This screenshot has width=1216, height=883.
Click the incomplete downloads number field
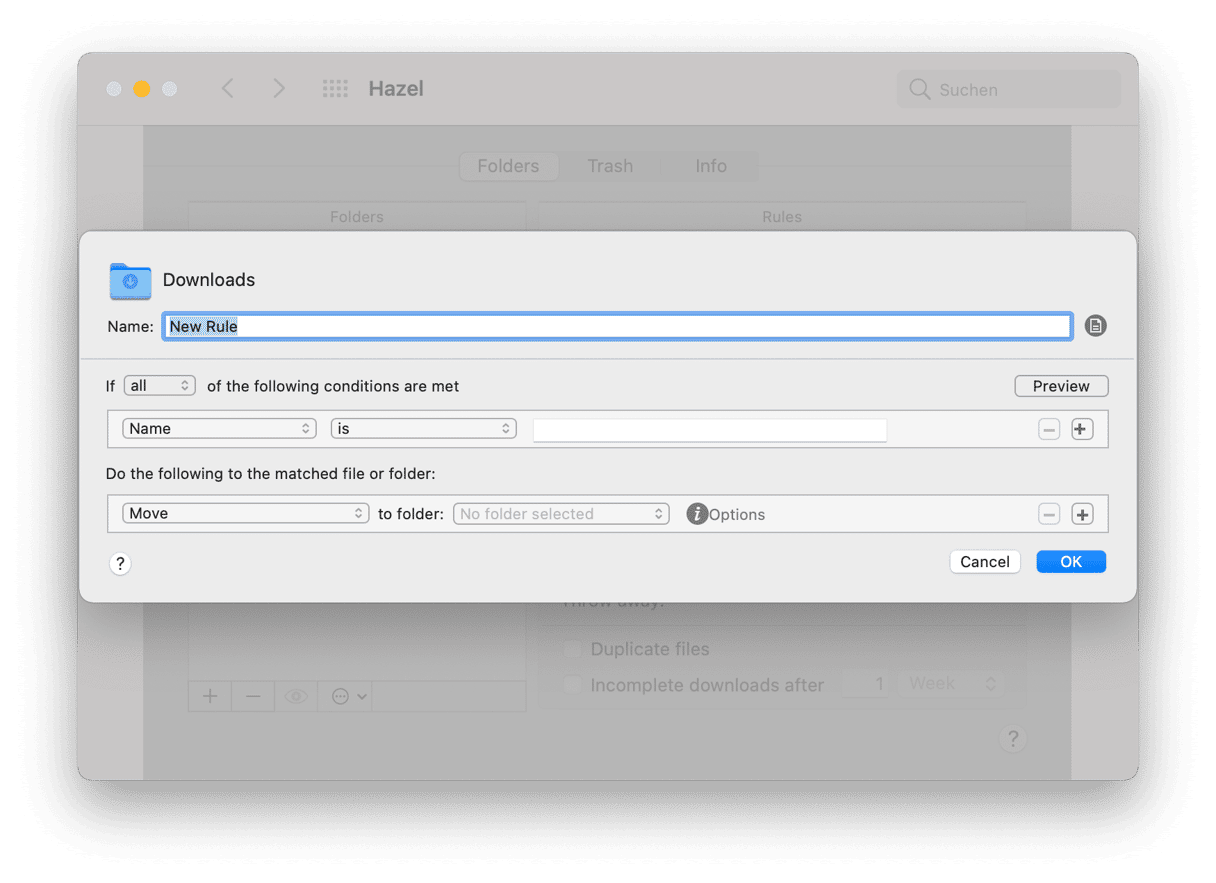(867, 685)
